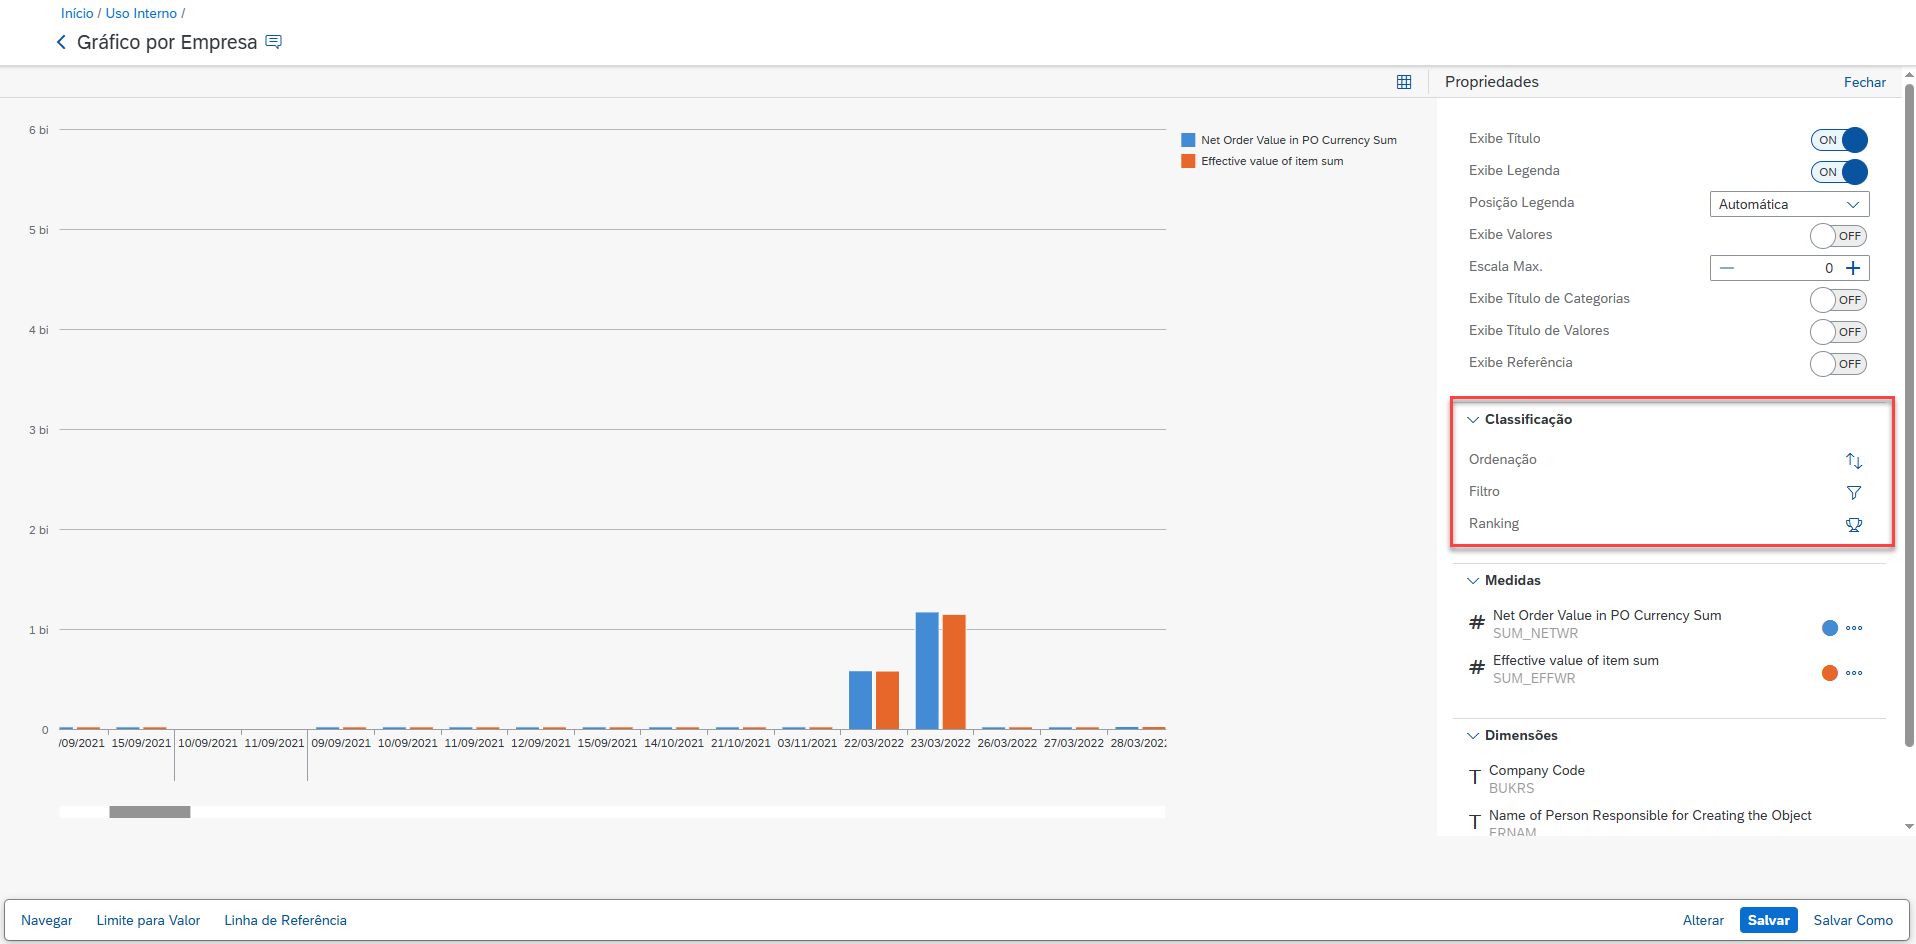Switch to table view using grid icon
Viewport: 1916px width, 944px height.
1404,82
